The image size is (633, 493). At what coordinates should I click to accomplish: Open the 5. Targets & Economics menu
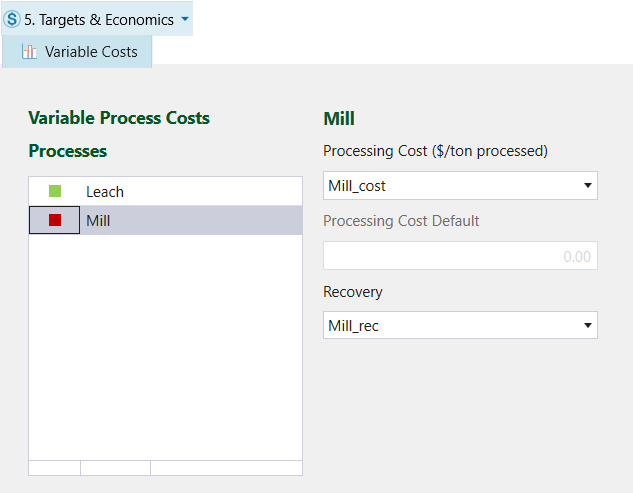click(97, 19)
